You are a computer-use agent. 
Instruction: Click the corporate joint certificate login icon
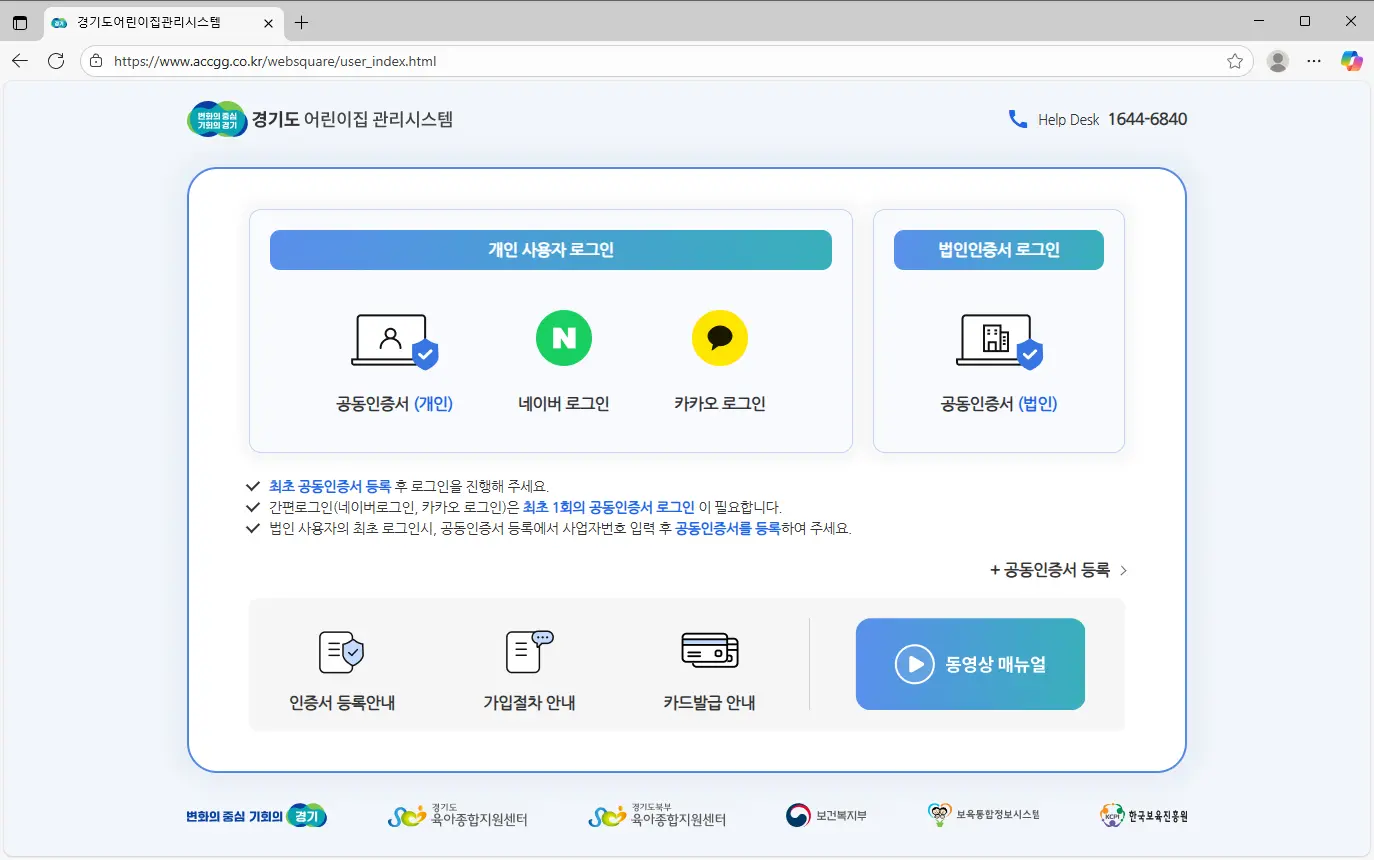998,341
